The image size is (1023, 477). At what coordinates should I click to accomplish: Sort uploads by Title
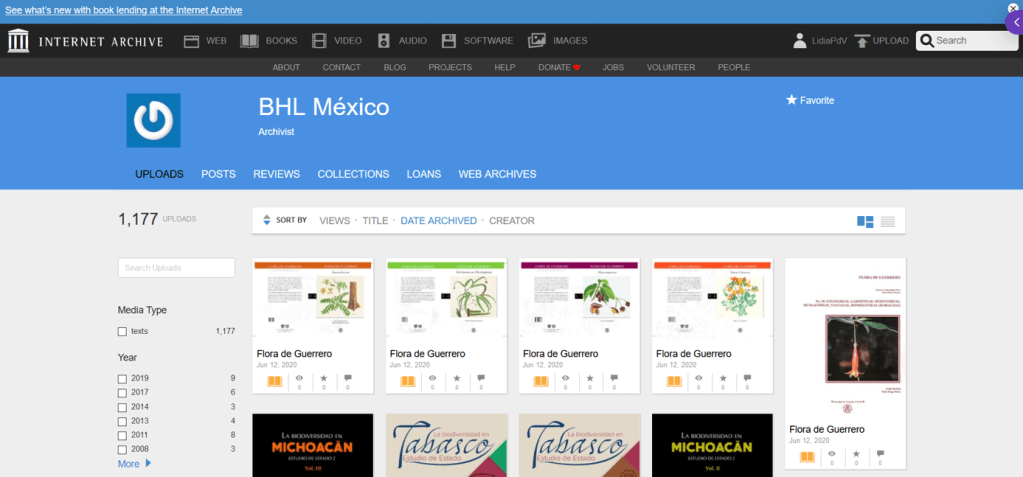[375, 221]
